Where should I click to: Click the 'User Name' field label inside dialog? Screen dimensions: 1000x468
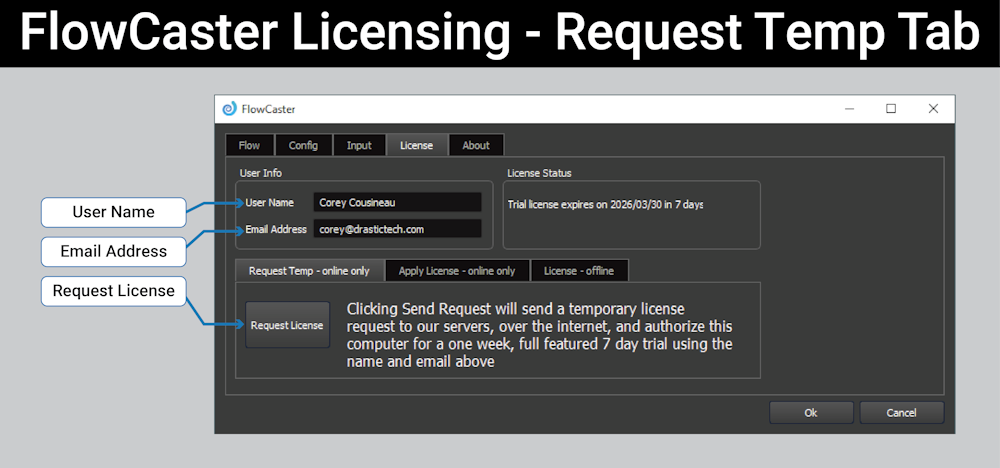270,203
